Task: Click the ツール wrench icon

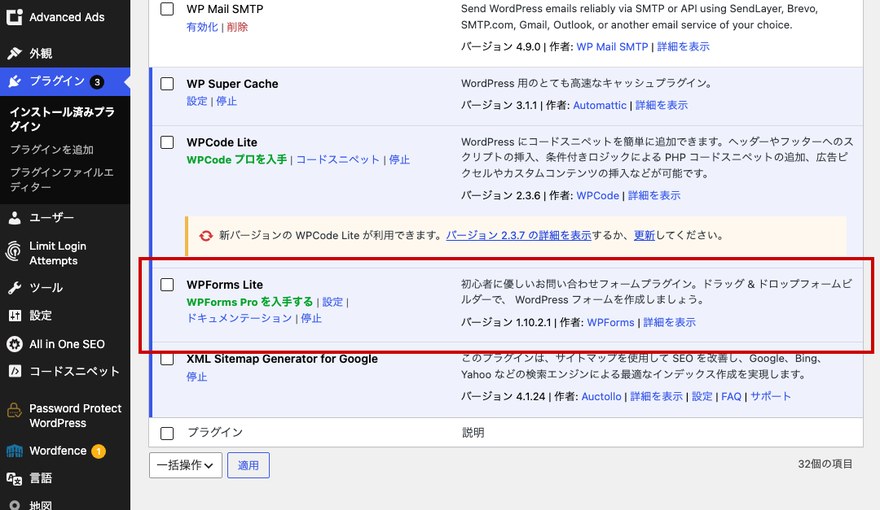Action: (15, 288)
